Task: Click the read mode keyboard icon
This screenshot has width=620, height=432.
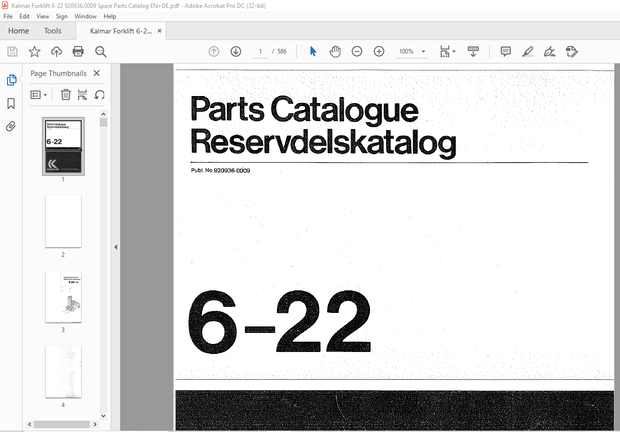Action: coord(473,51)
